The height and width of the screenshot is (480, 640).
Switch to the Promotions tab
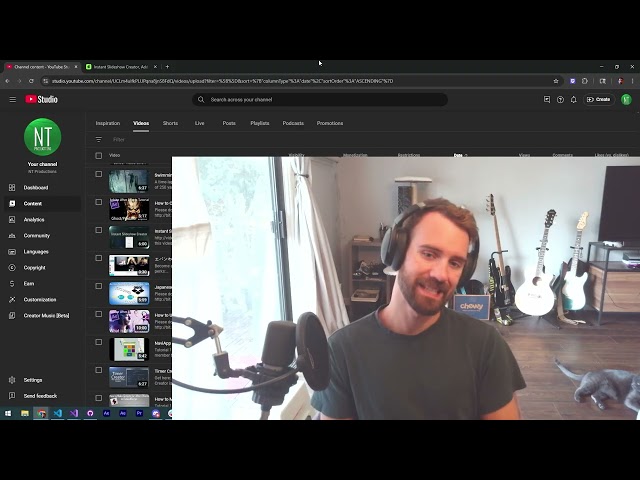[x=330, y=123]
